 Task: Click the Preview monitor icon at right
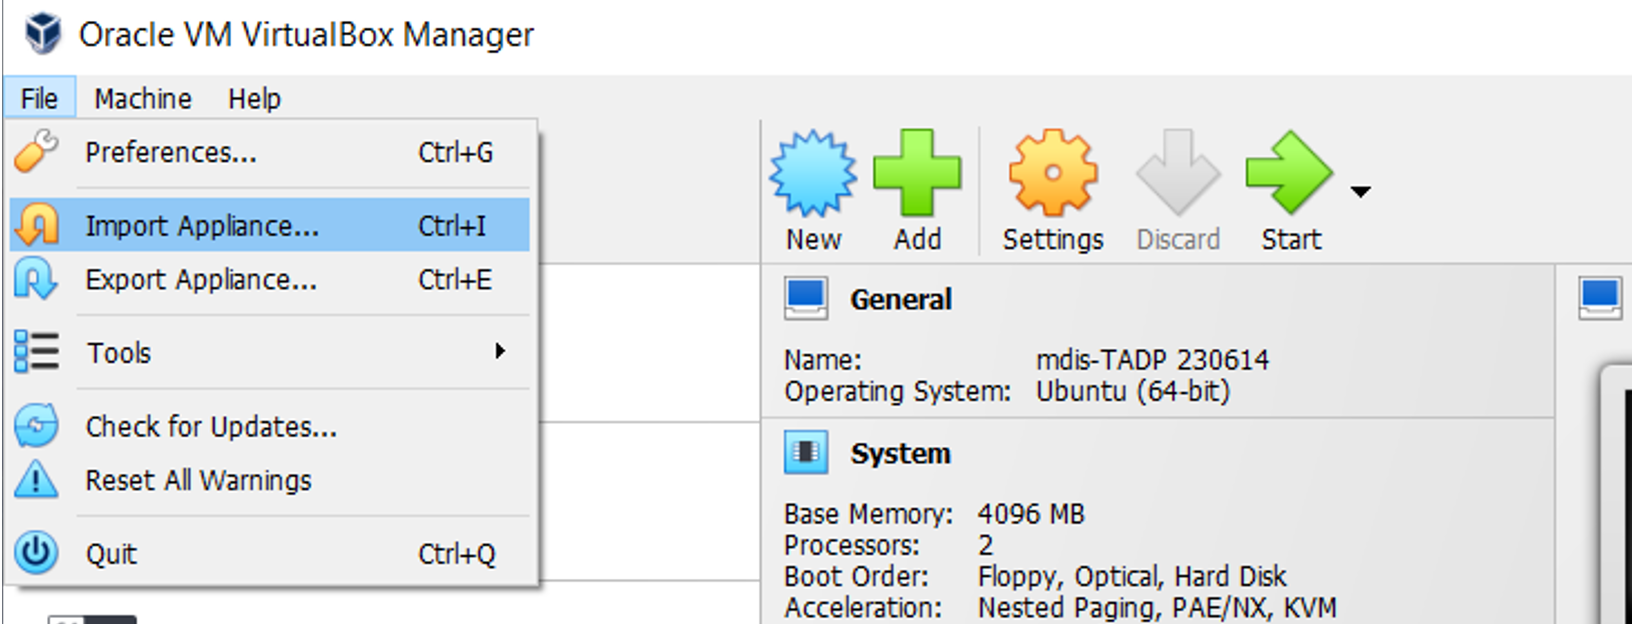pyautogui.click(x=1600, y=299)
